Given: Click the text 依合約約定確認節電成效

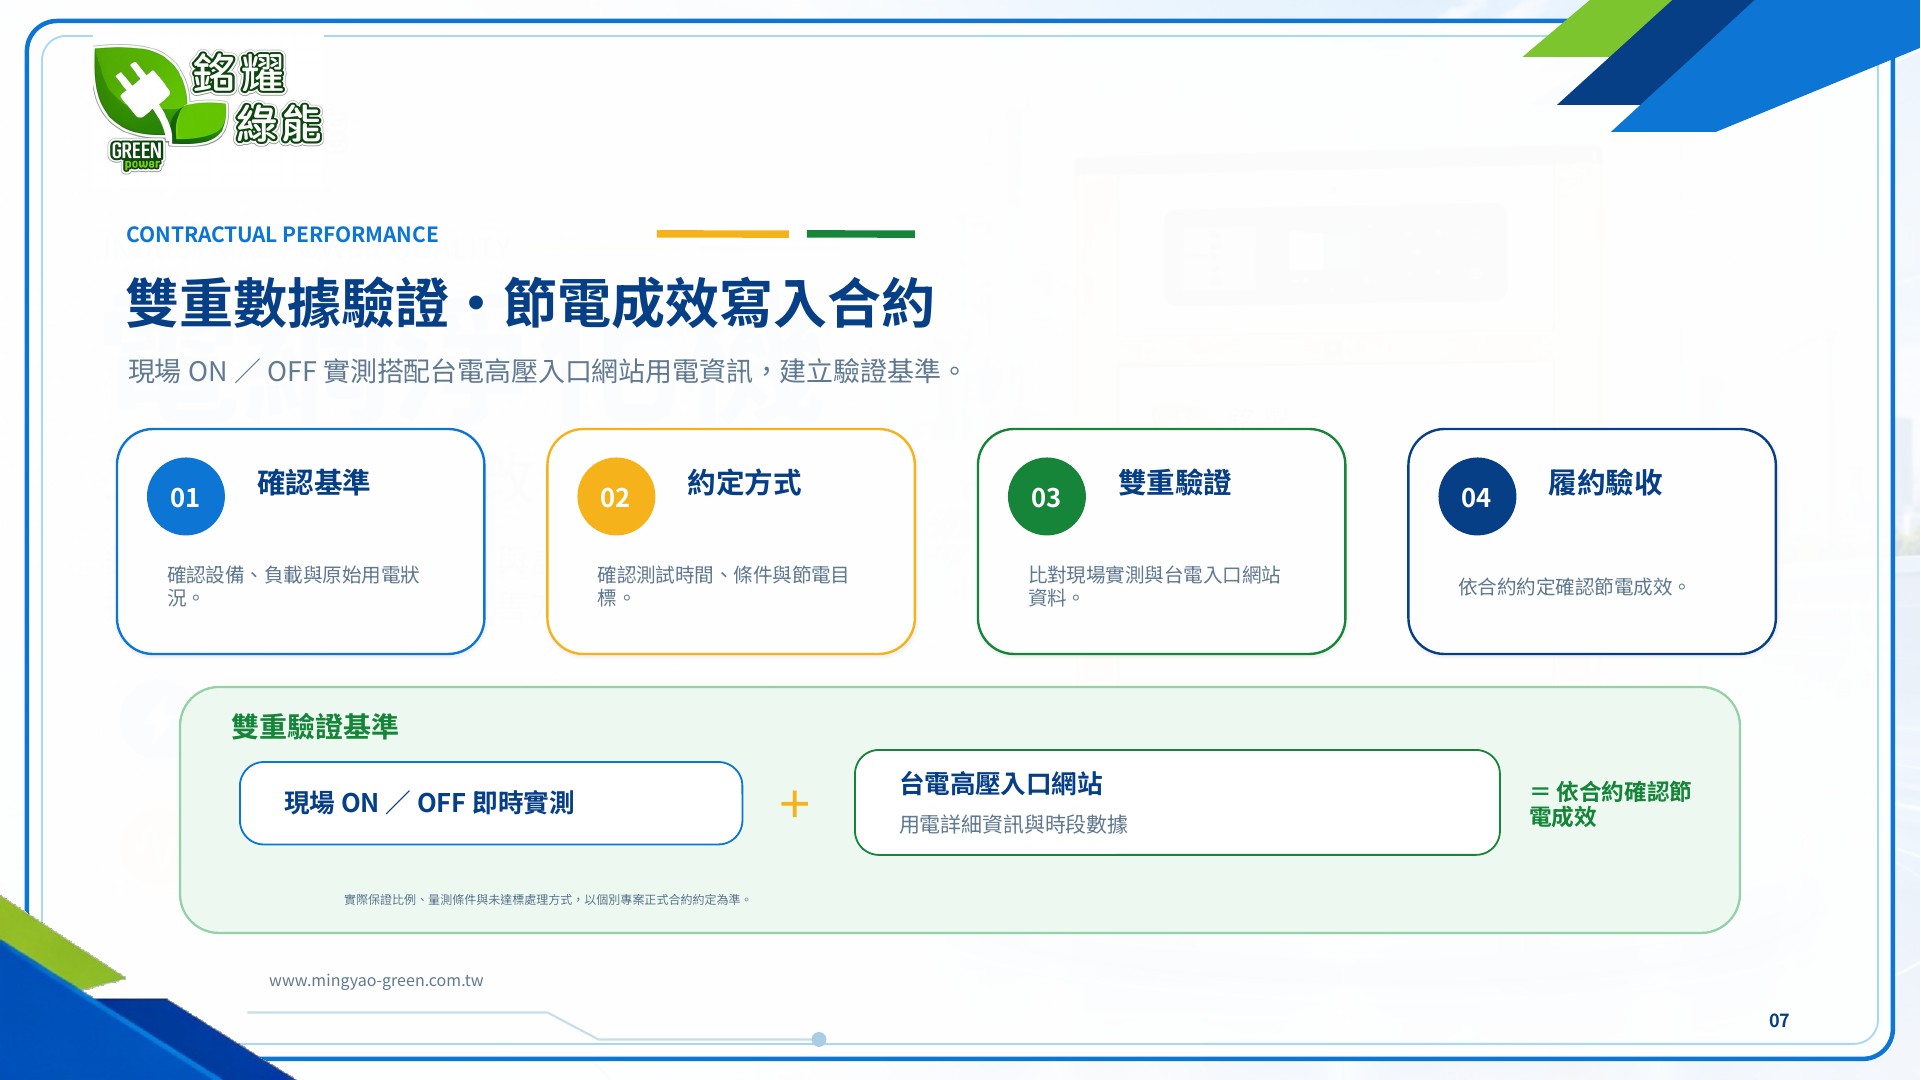Looking at the screenshot, I should 1573,587.
